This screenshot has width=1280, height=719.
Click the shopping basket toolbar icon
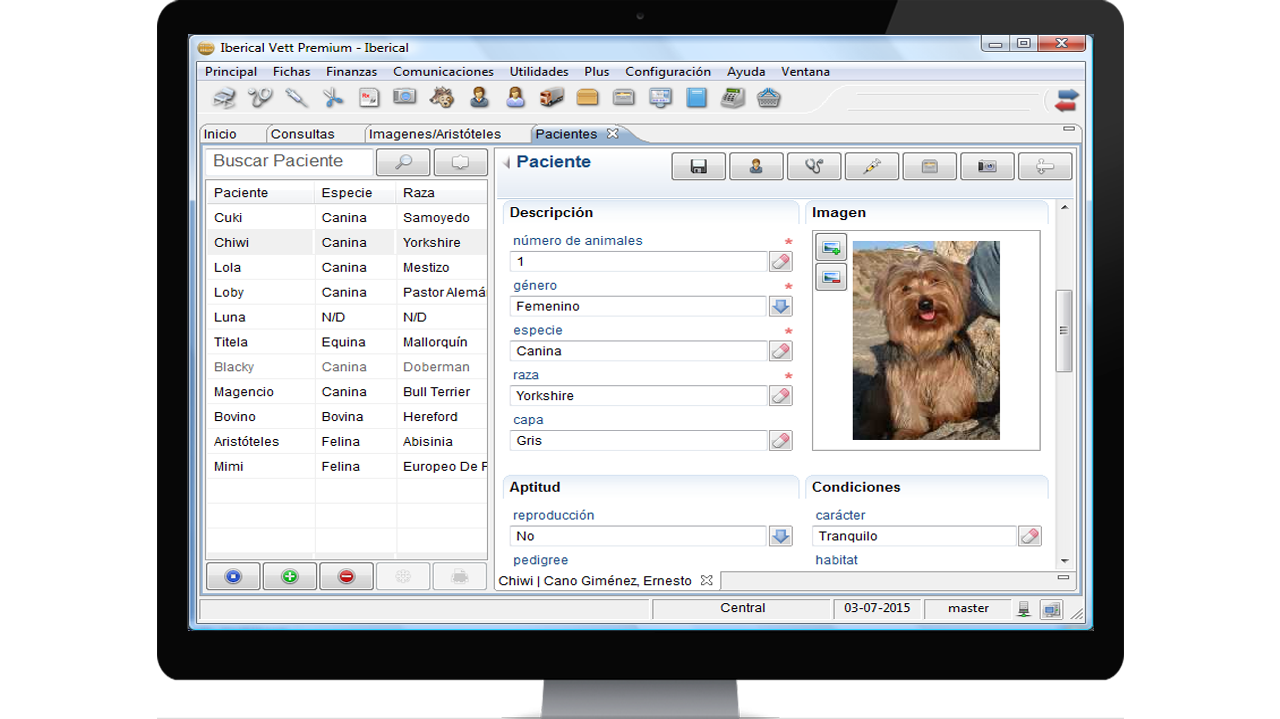point(769,98)
